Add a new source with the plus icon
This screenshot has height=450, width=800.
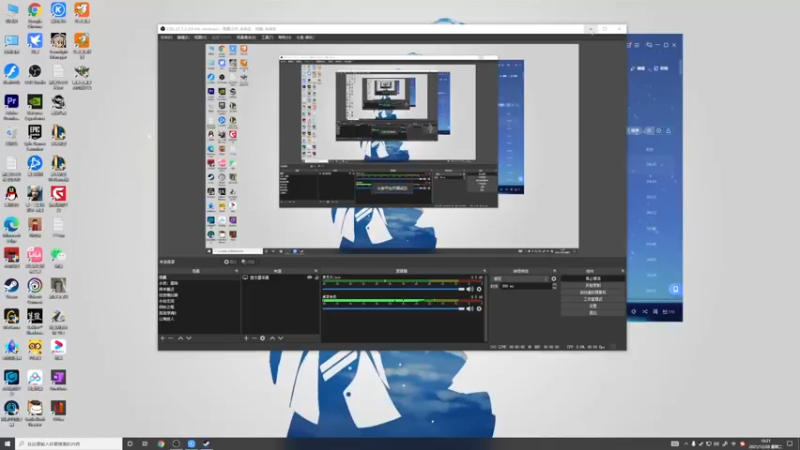pyautogui.click(x=246, y=338)
